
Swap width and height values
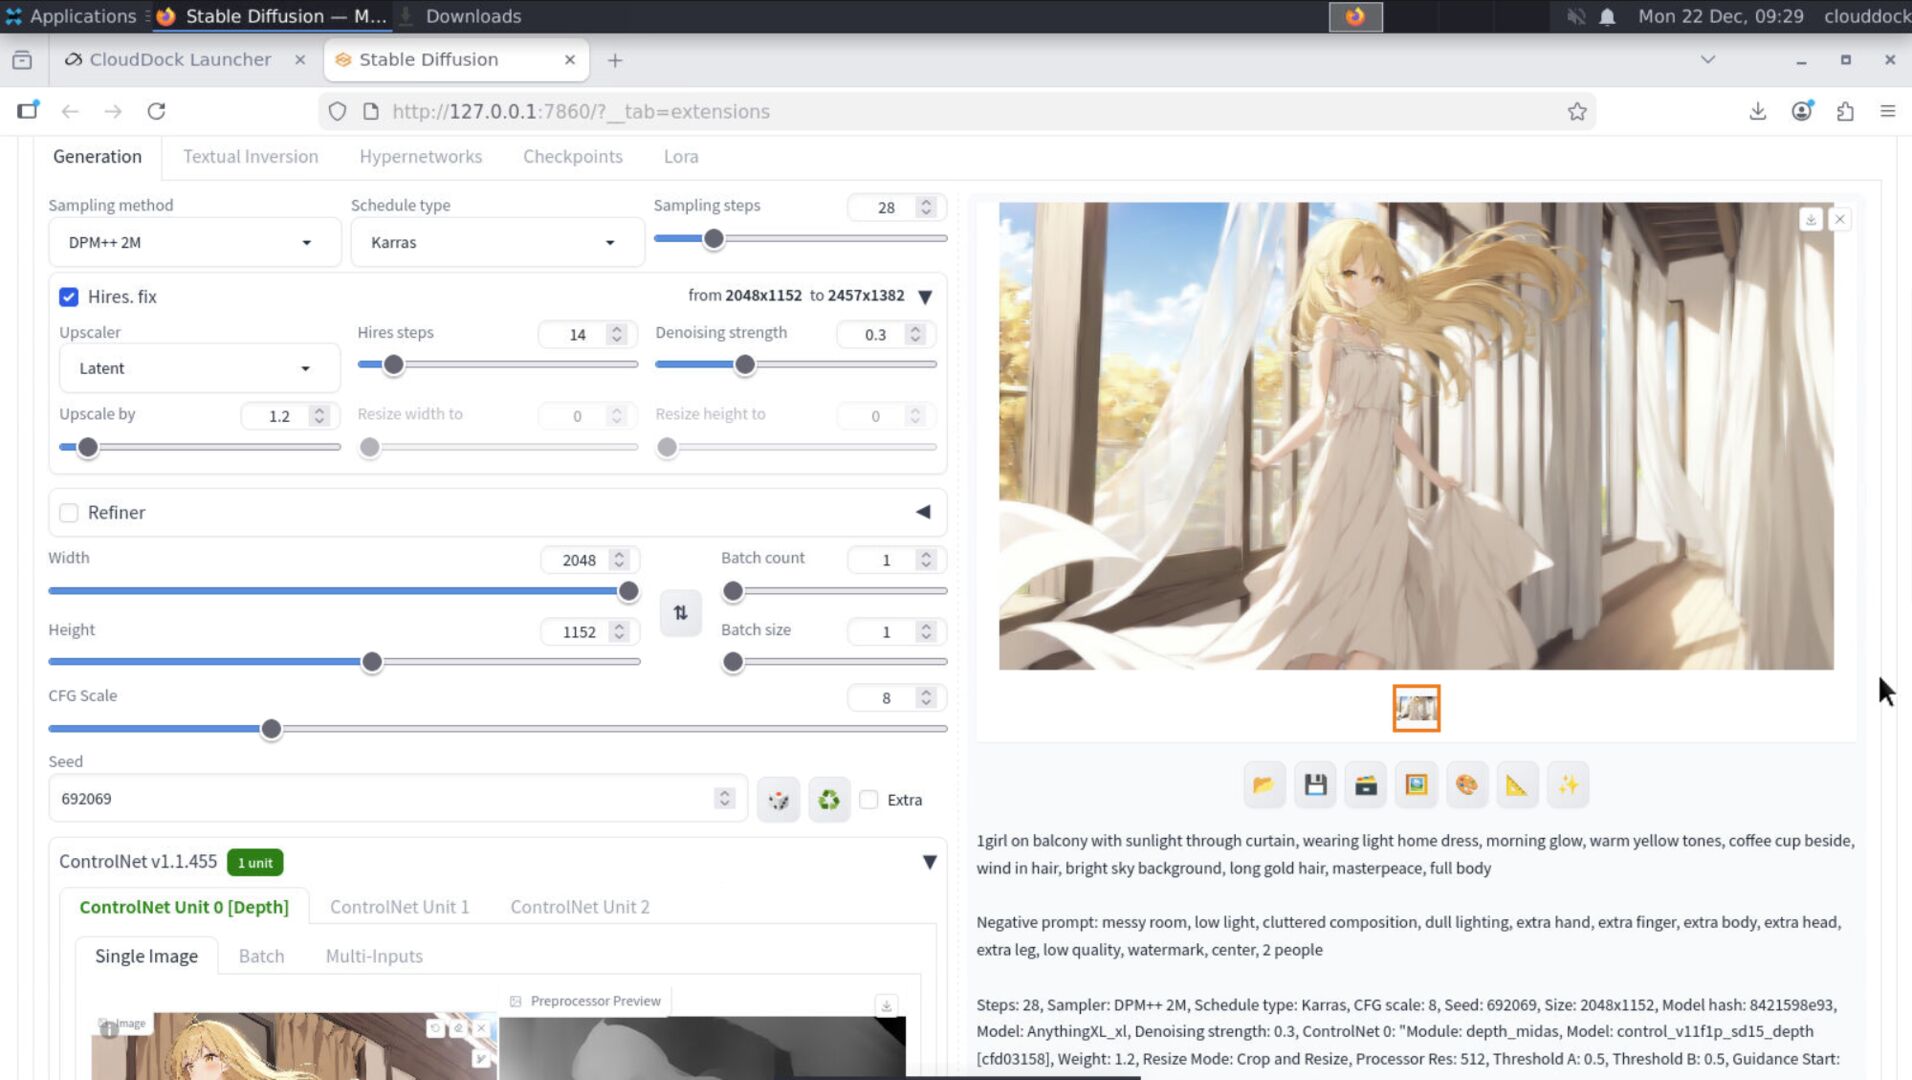pyautogui.click(x=680, y=613)
